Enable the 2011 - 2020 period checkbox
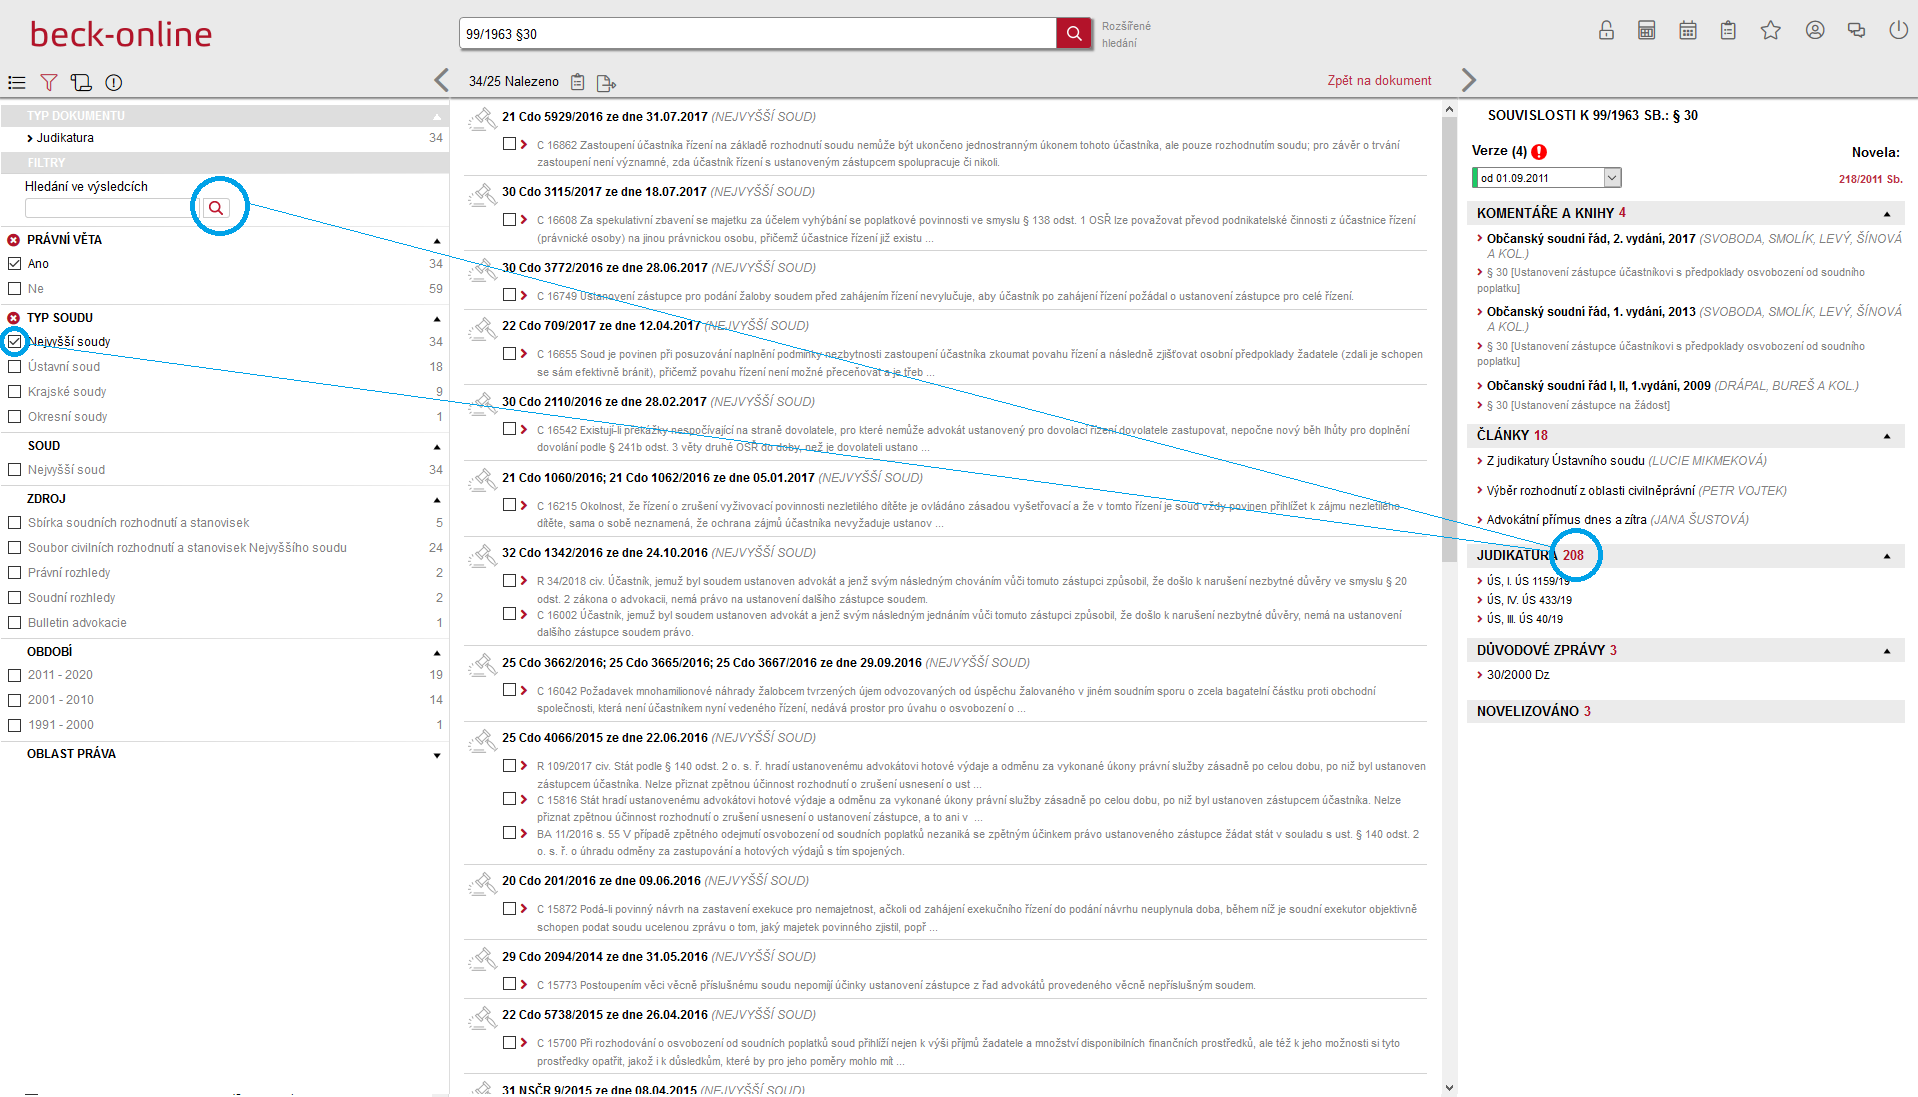The width and height of the screenshot is (1918, 1097). pyautogui.click(x=15, y=675)
